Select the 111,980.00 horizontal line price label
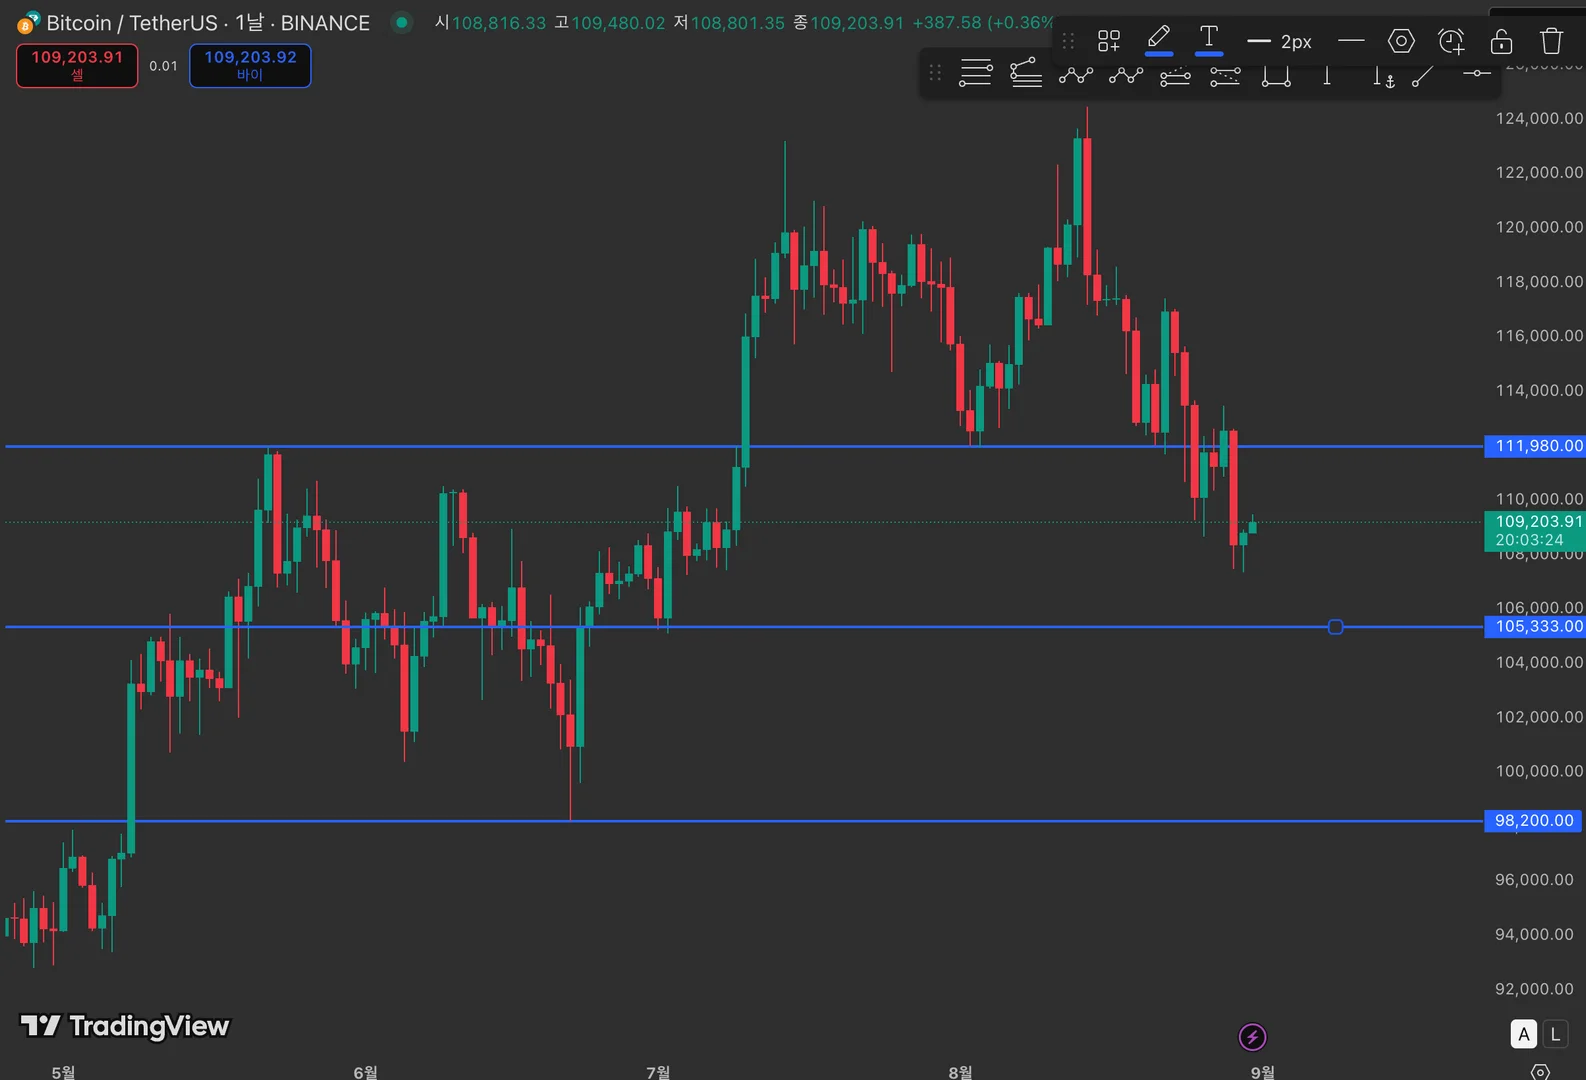 pyautogui.click(x=1535, y=446)
